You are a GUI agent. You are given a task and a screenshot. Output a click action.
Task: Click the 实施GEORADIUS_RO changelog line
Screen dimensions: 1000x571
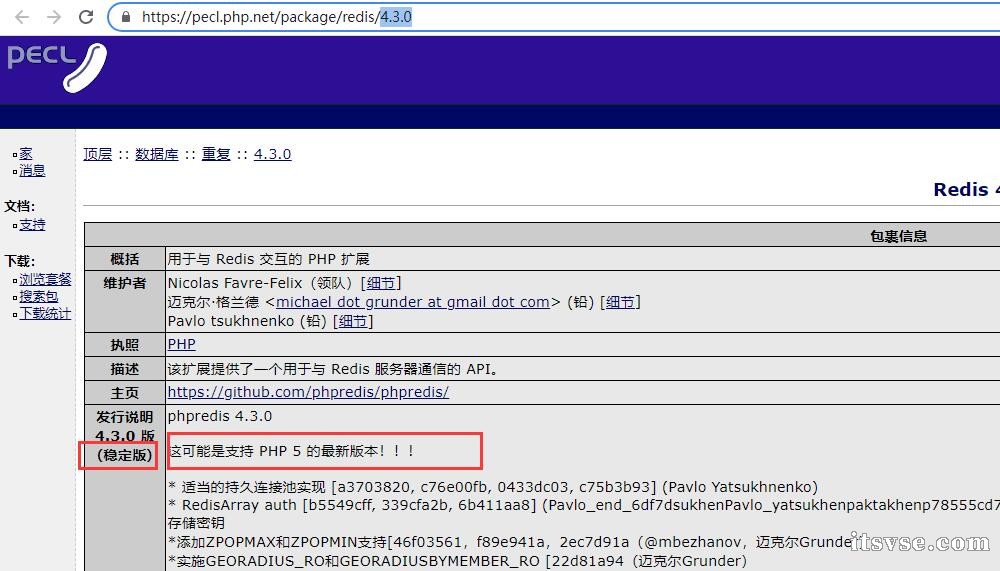pos(457,561)
